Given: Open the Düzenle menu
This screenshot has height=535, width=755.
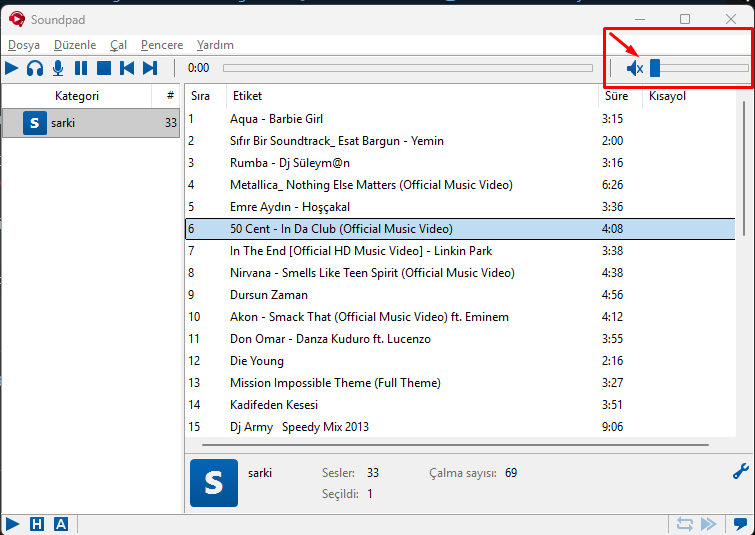Looking at the screenshot, I should click(75, 45).
